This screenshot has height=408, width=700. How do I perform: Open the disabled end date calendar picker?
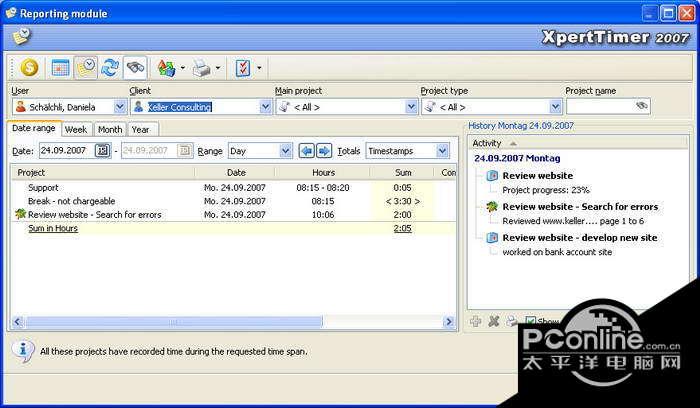click(x=185, y=150)
